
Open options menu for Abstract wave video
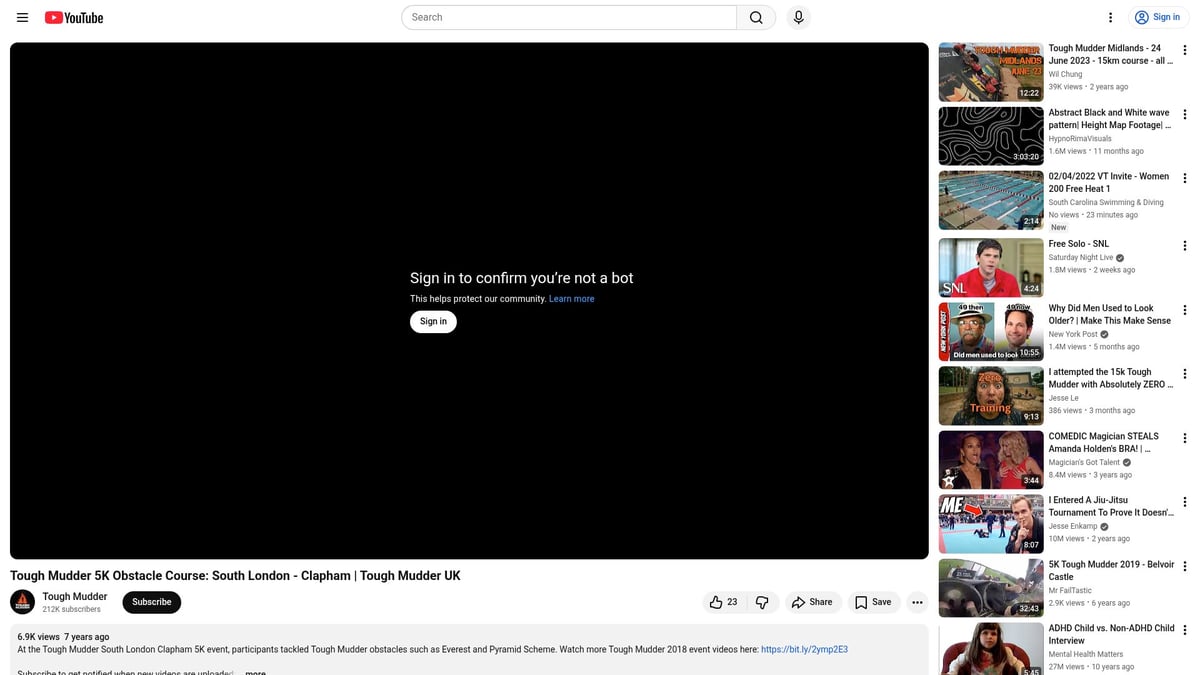[1185, 114]
